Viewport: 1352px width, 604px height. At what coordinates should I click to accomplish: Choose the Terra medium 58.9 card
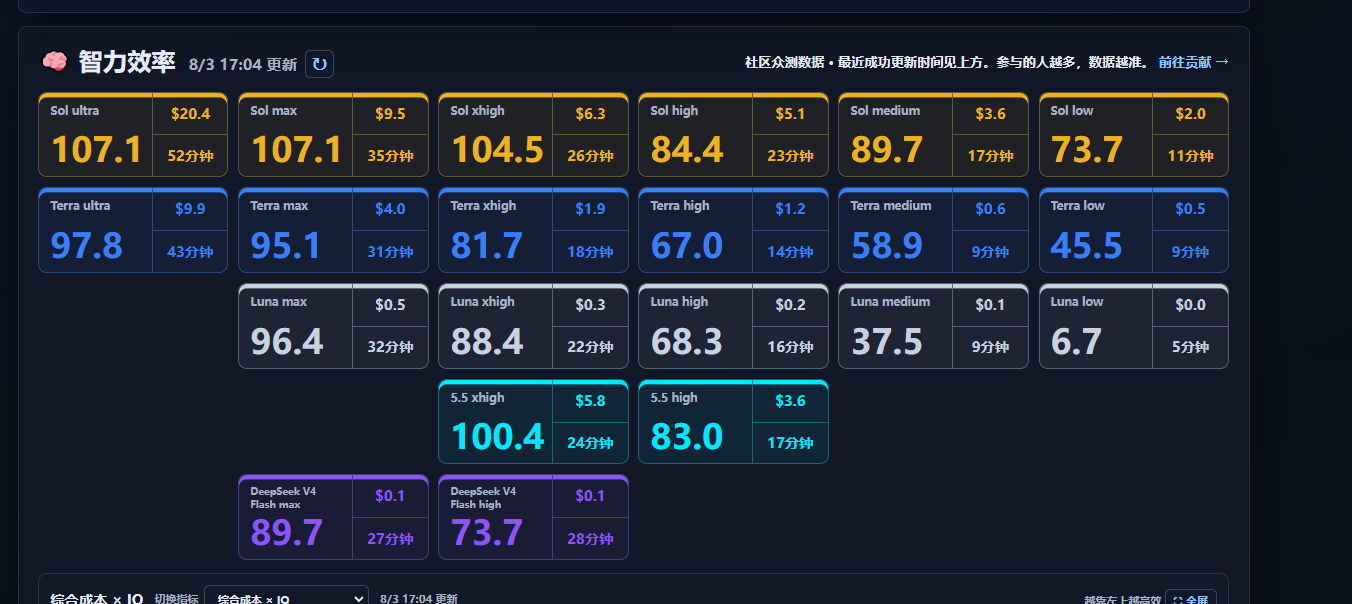point(933,230)
